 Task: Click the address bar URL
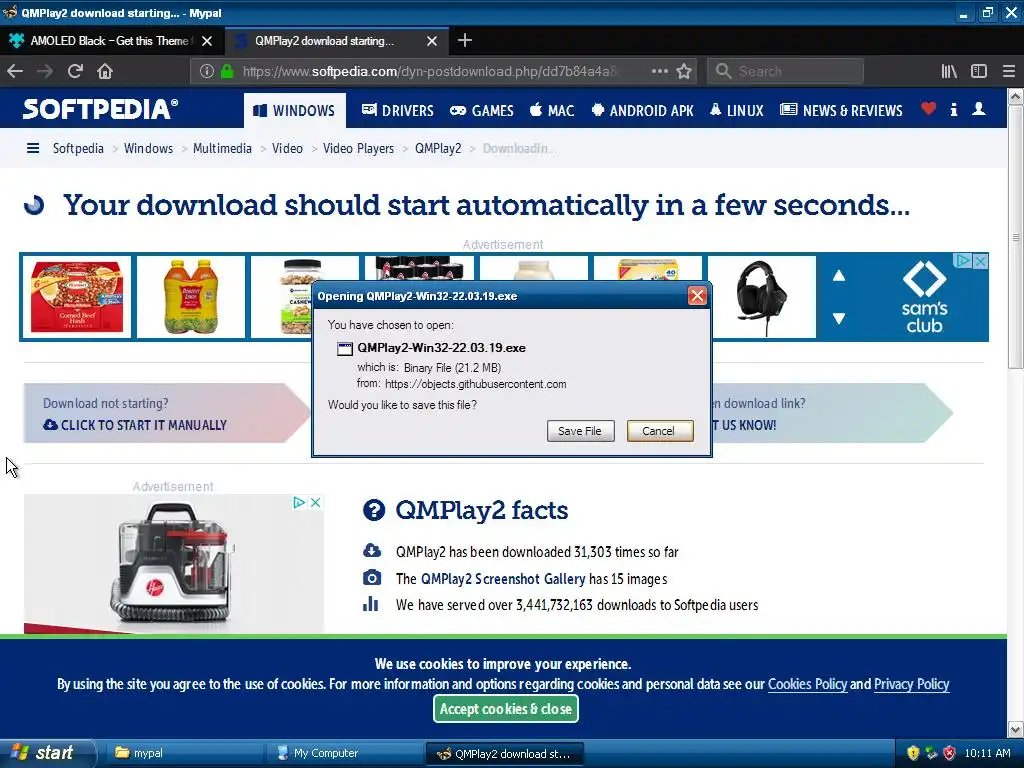point(429,71)
